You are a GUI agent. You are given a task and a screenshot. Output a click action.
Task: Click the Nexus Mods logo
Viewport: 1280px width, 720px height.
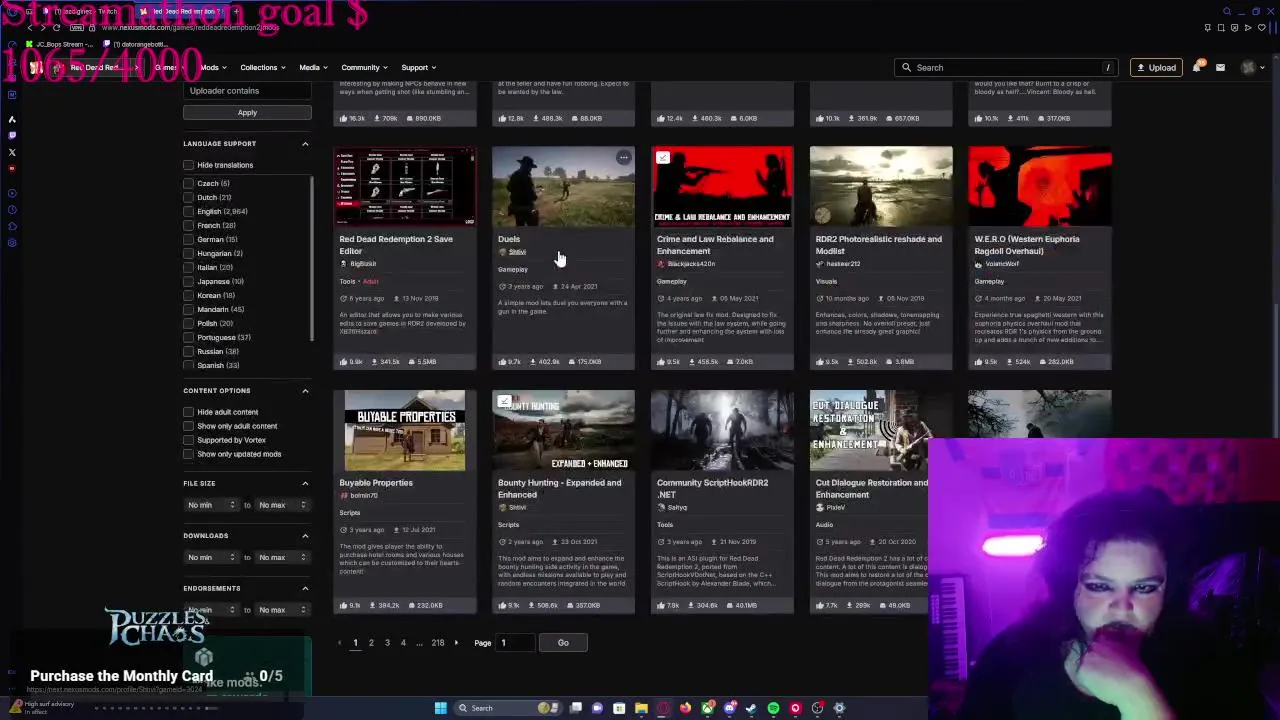point(36,67)
